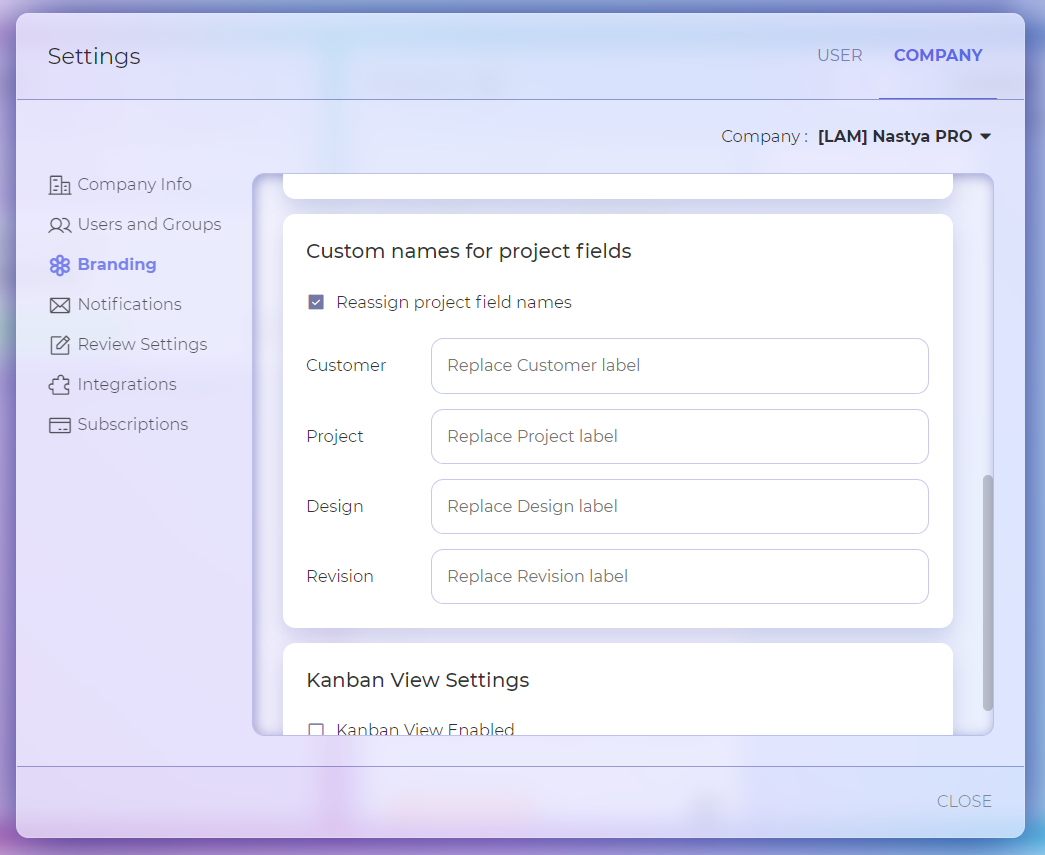
Task: Click the CLOSE button
Action: [964, 800]
